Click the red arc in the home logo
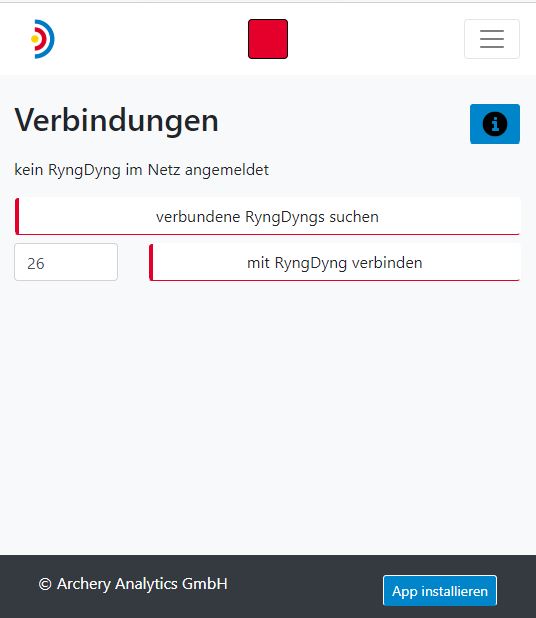Image resolution: width=536 pixels, height=618 pixels. click(45, 39)
